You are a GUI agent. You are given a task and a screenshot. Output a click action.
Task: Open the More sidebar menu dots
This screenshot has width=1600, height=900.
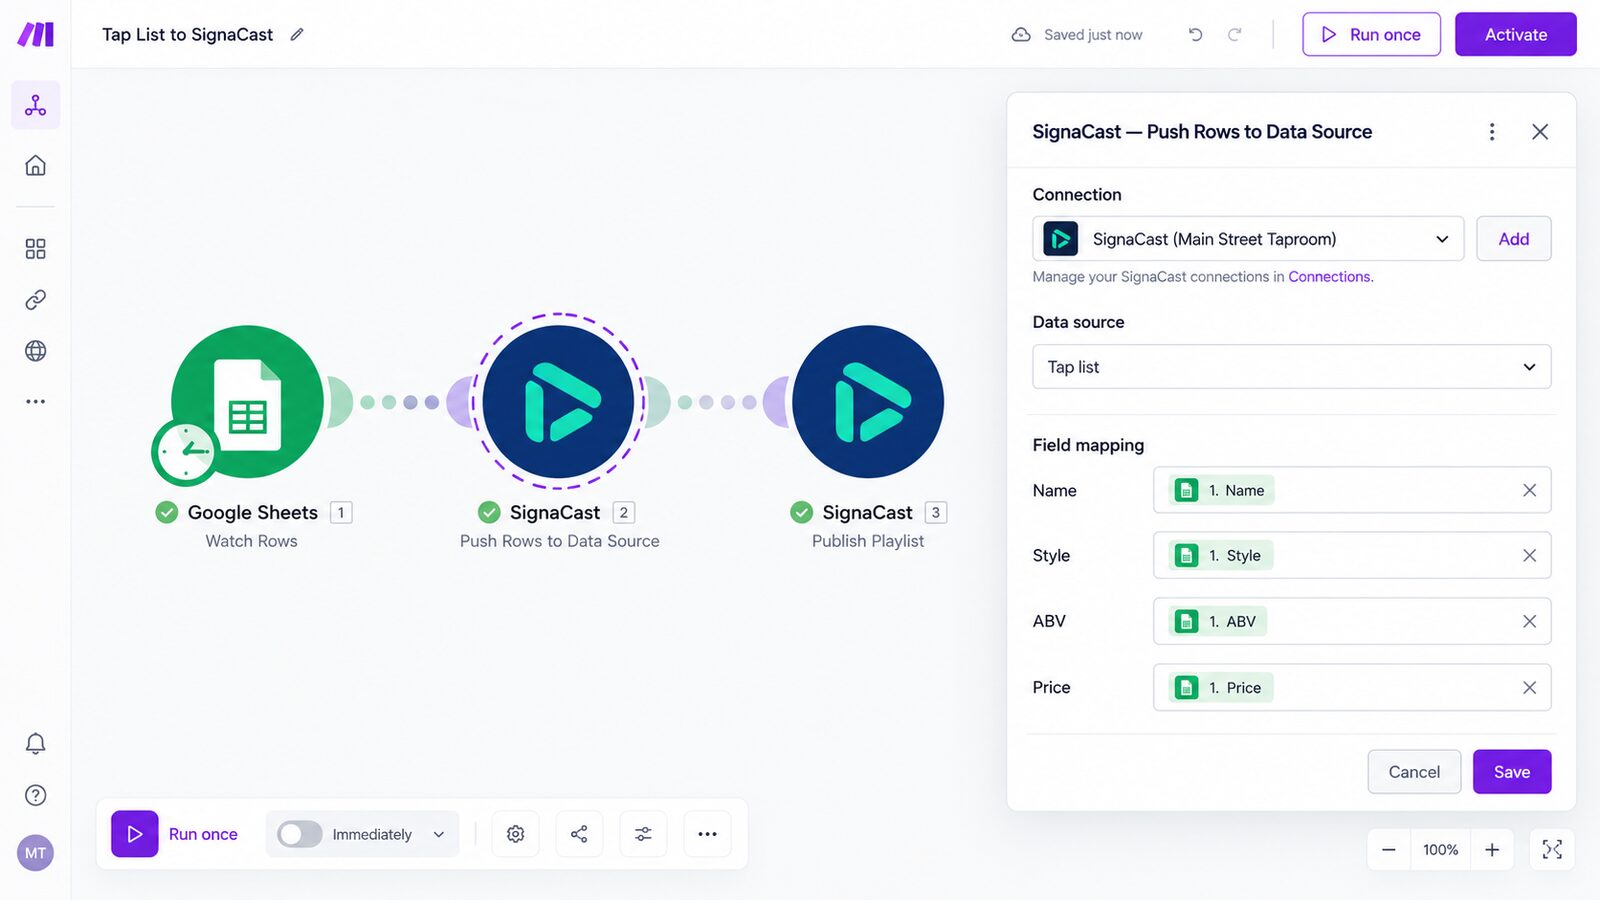[x=36, y=402]
